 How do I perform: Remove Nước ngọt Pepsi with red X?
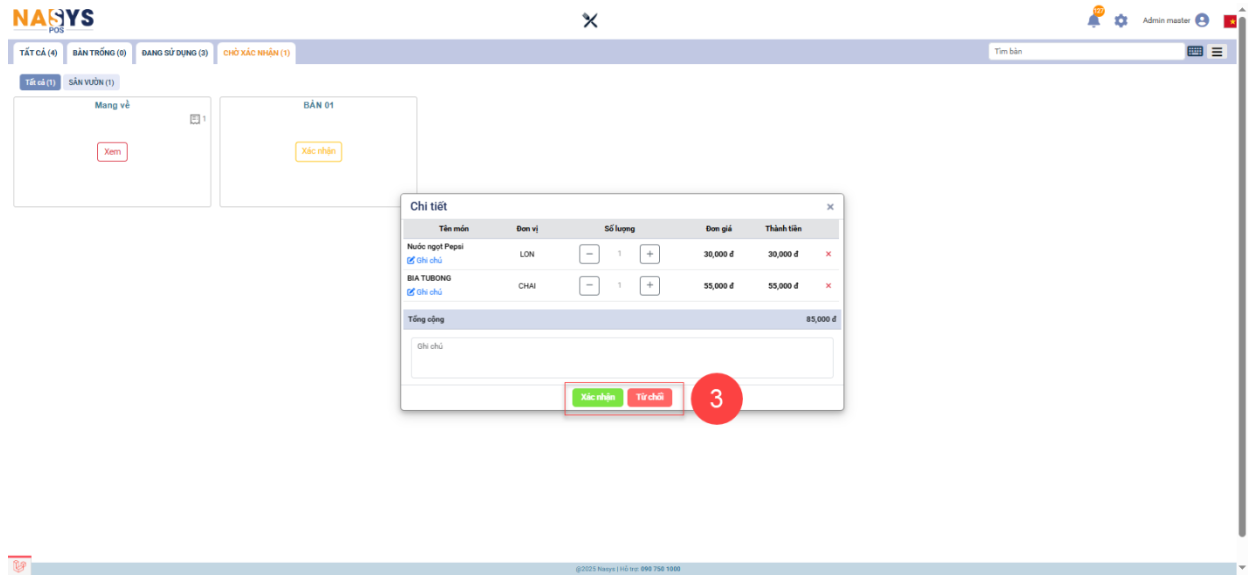point(828,254)
